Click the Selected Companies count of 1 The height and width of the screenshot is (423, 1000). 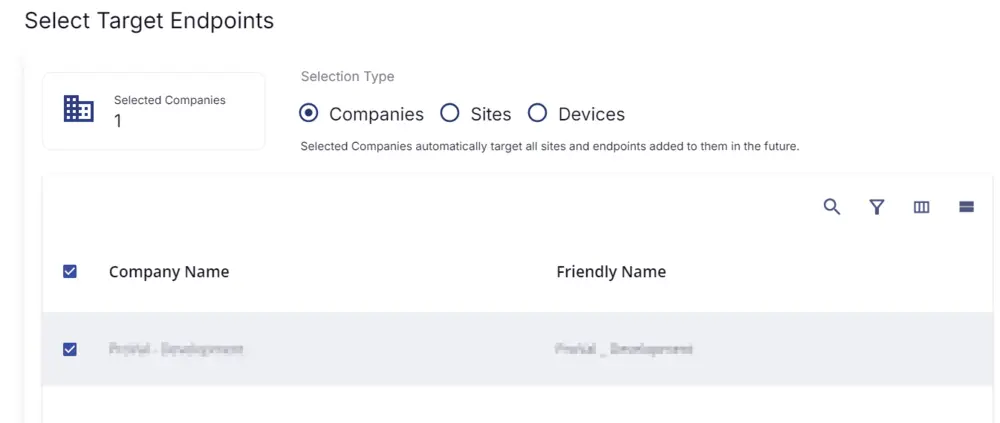coord(118,121)
